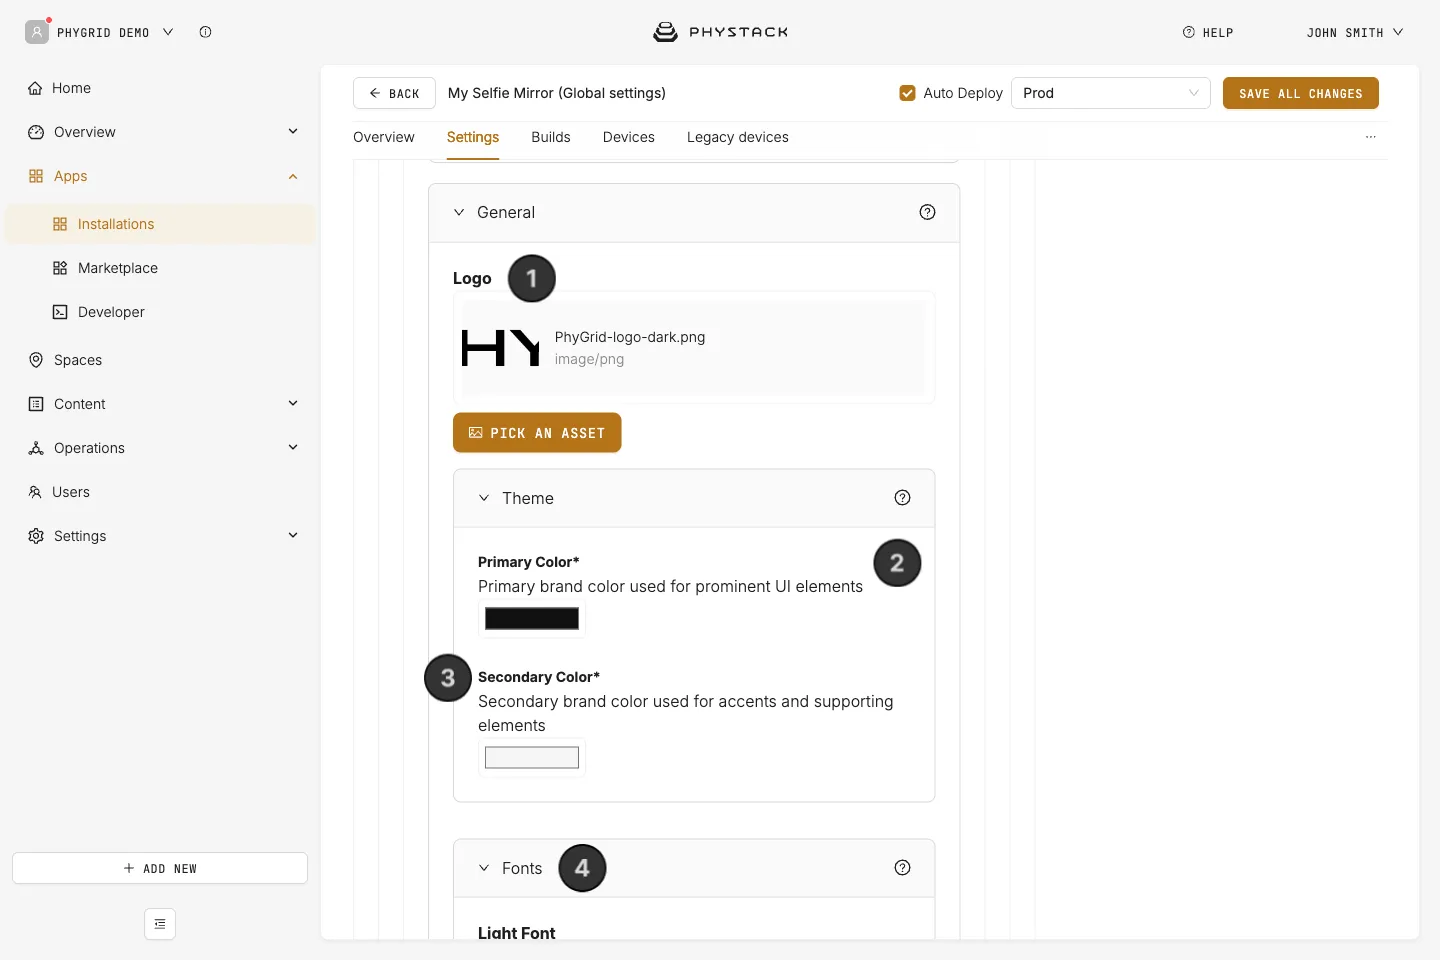Click the Pick an Asset button

pyautogui.click(x=537, y=433)
